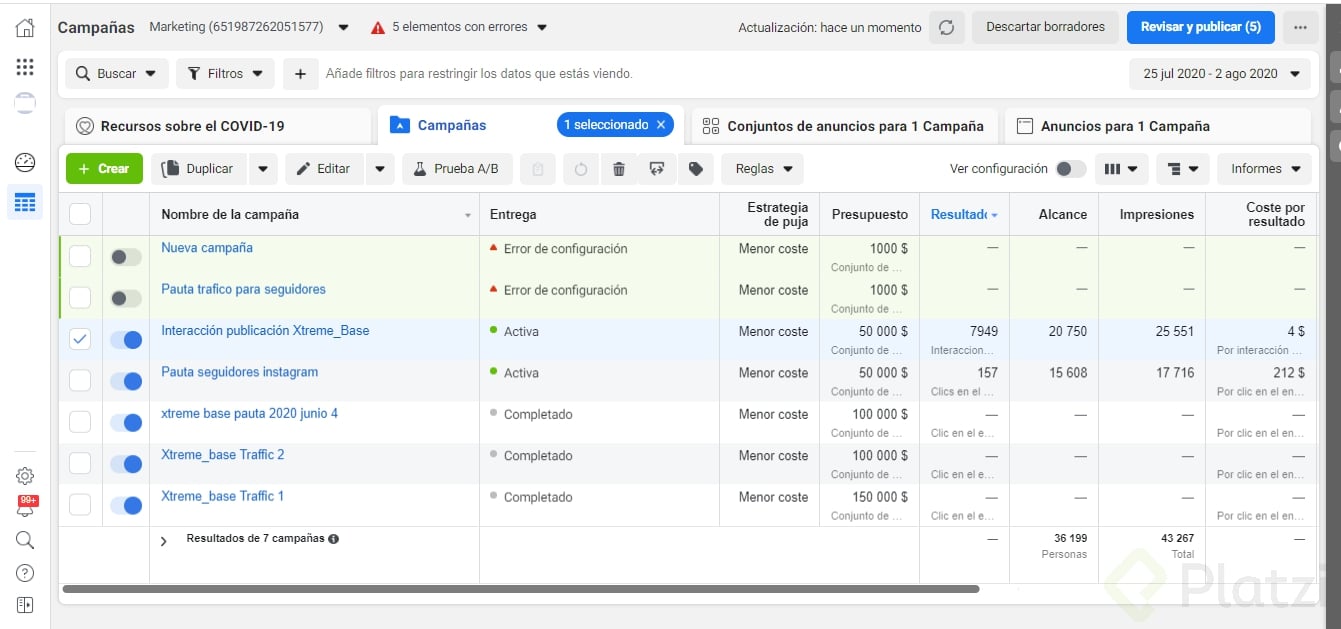
Task: Click the collapse sidebar panel icon
Action: click(25, 605)
